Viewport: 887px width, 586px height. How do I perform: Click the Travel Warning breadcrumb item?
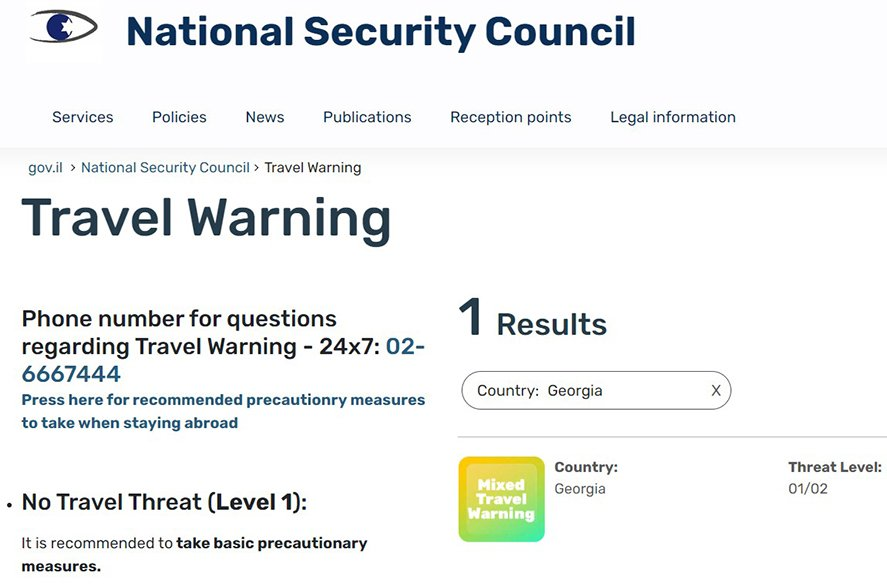[x=312, y=168]
